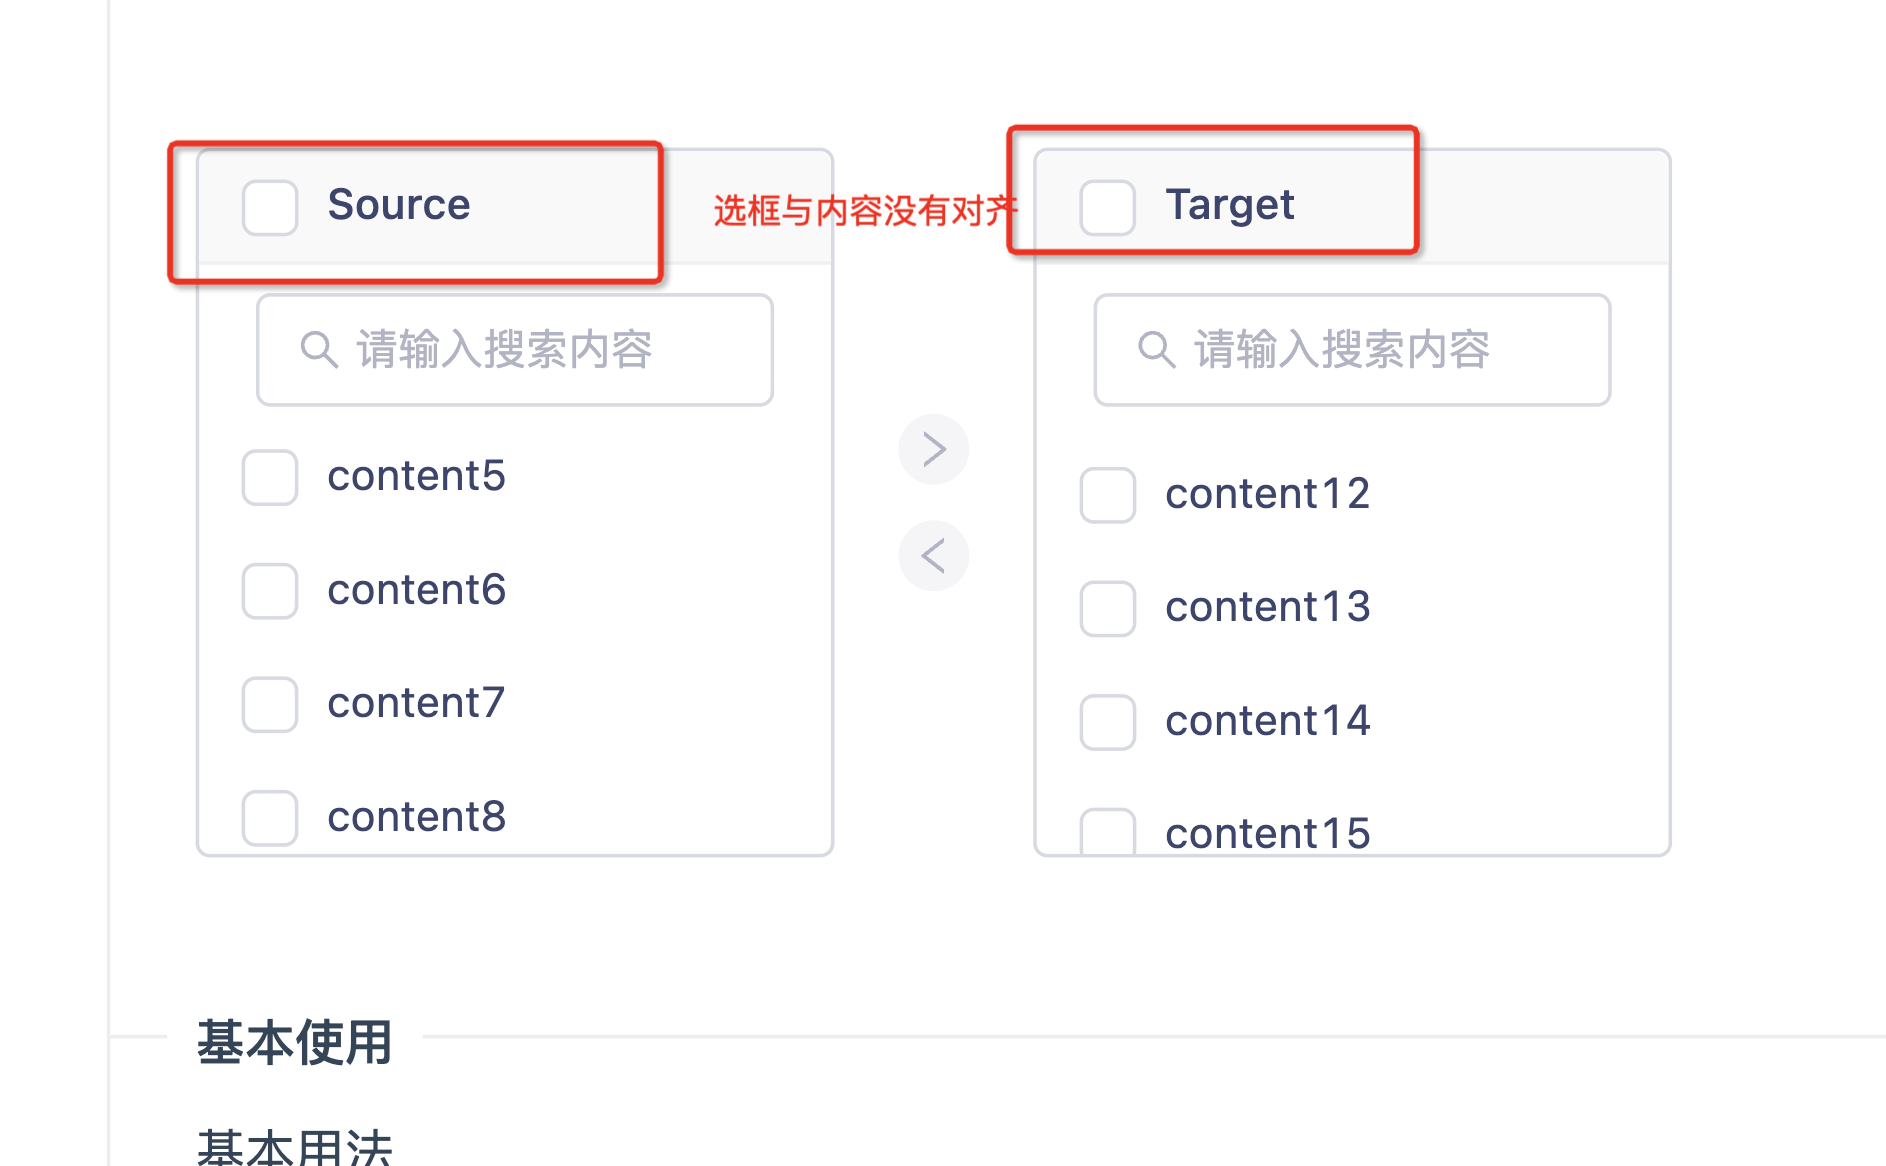1886x1166 pixels.
Task: Toggle the content15 checkbox
Action: point(1106,831)
